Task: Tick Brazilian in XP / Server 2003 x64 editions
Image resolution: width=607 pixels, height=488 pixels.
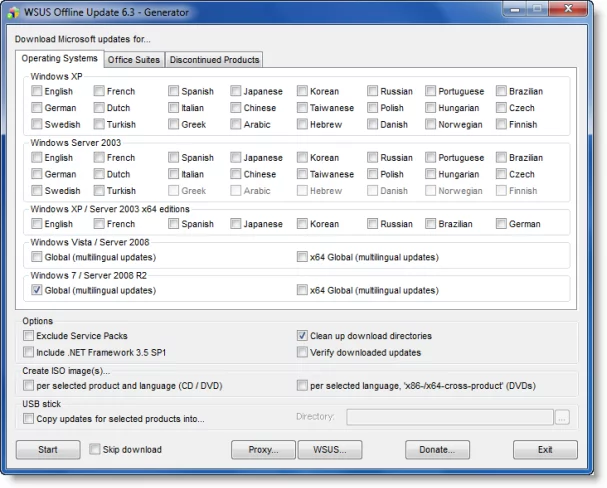Action: pyautogui.click(x=430, y=224)
